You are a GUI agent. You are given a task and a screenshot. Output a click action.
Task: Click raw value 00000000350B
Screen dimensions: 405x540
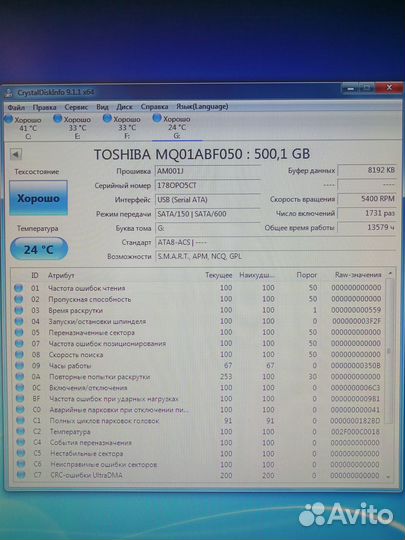point(355,365)
